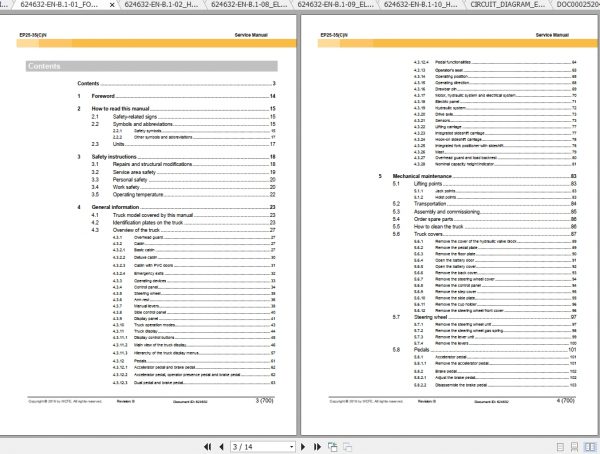Open the How to clean the truck entry
Viewport: 600px width, 454px height.
click(484, 227)
